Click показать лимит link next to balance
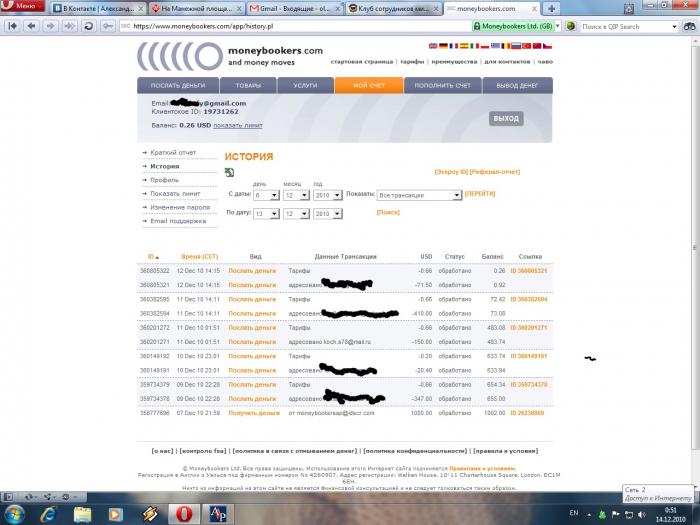Image resolution: width=700 pixels, height=525 pixels. coord(238,125)
